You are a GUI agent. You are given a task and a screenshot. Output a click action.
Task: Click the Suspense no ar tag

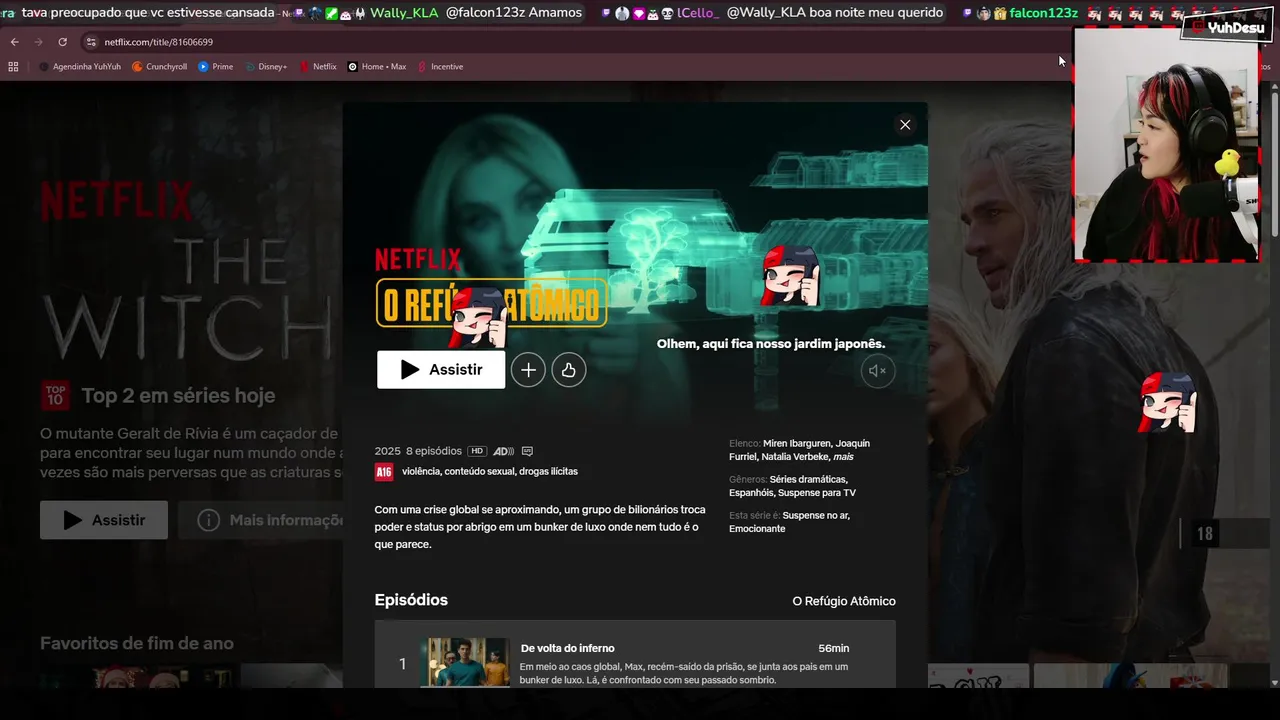tap(816, 515)
